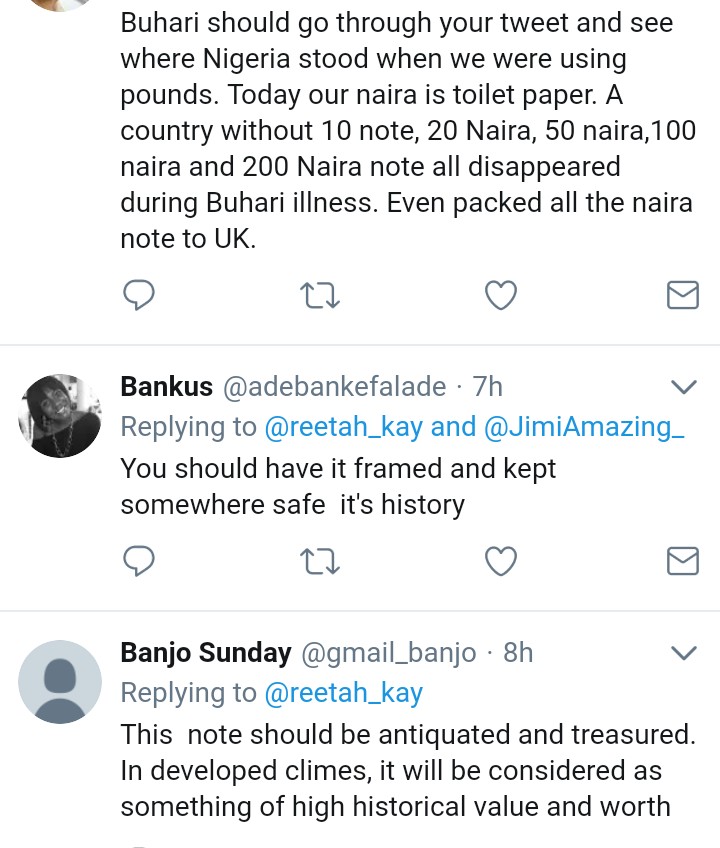Tap the @adebankefalade handle
The height and width of the screenshot is (848, 720).
click(x=333, y=387)
